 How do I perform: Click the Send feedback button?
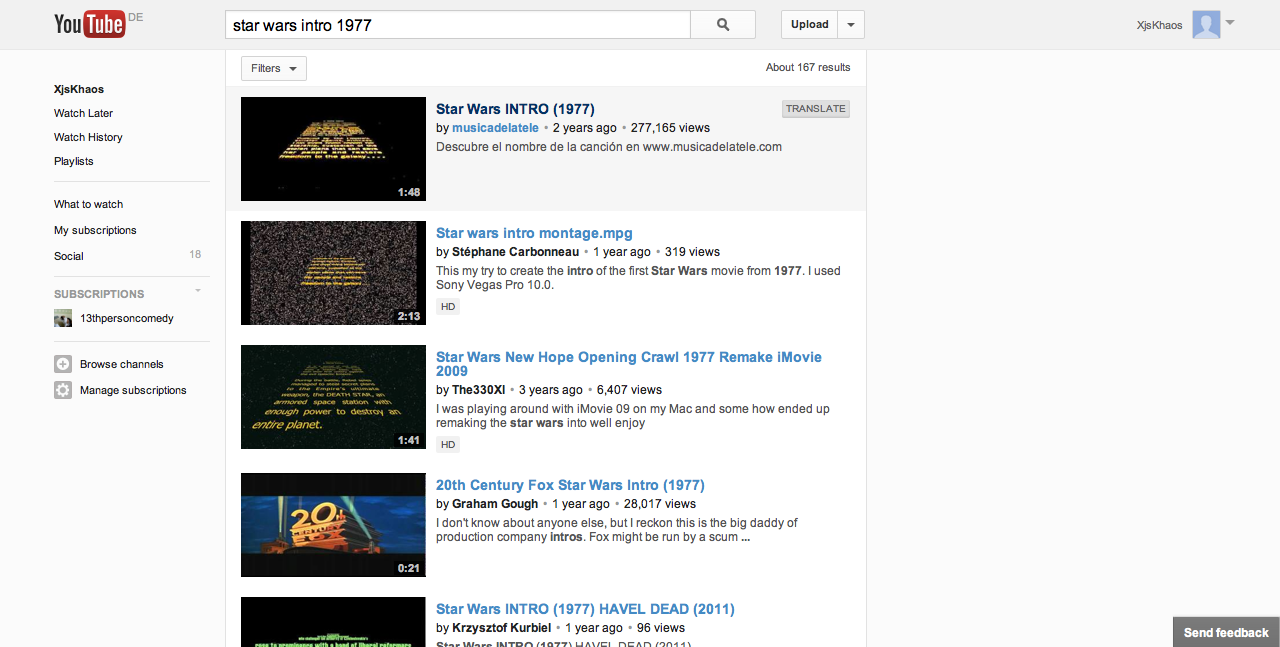1226,632
